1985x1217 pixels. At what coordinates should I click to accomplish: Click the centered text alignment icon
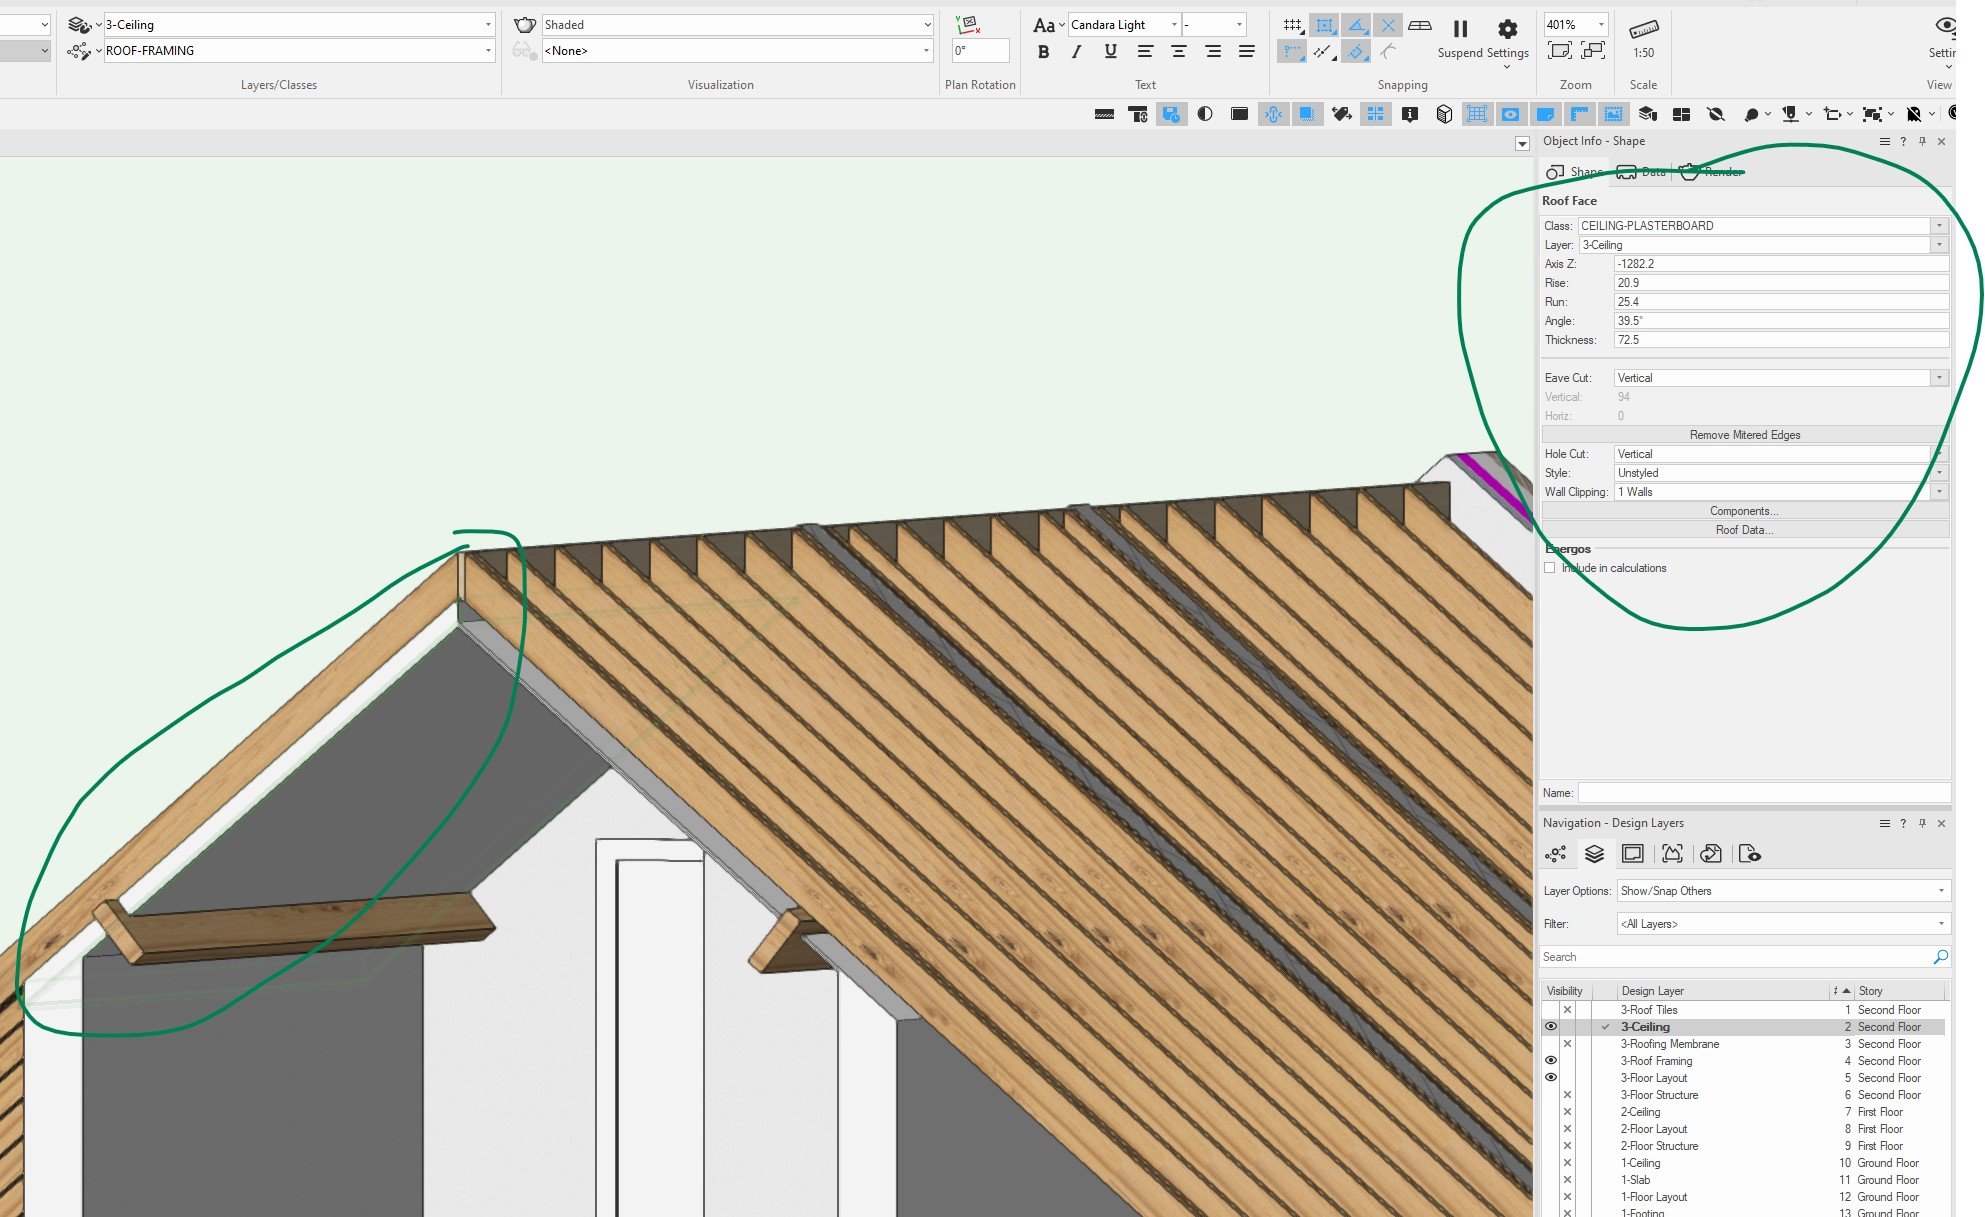click(1180, 52)
